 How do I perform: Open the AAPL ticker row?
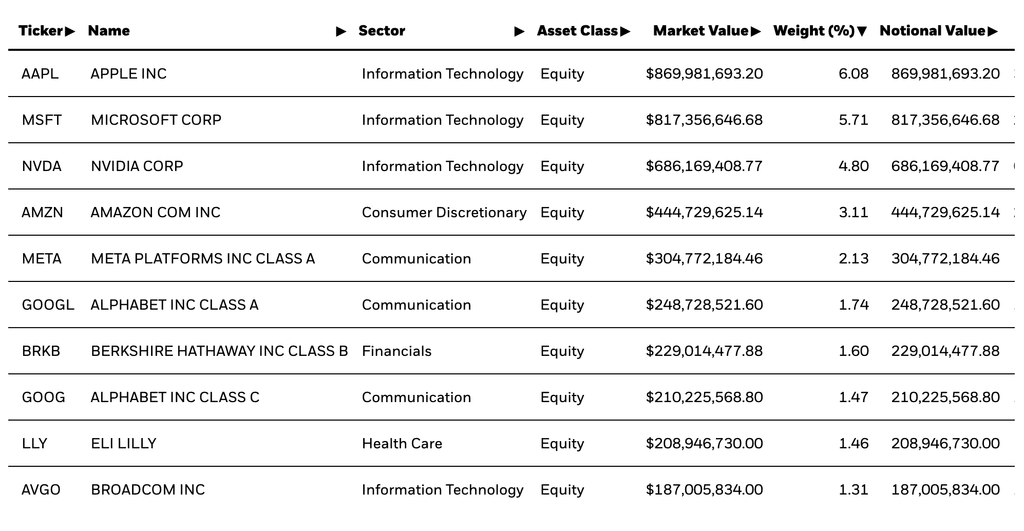click(40, 74)
